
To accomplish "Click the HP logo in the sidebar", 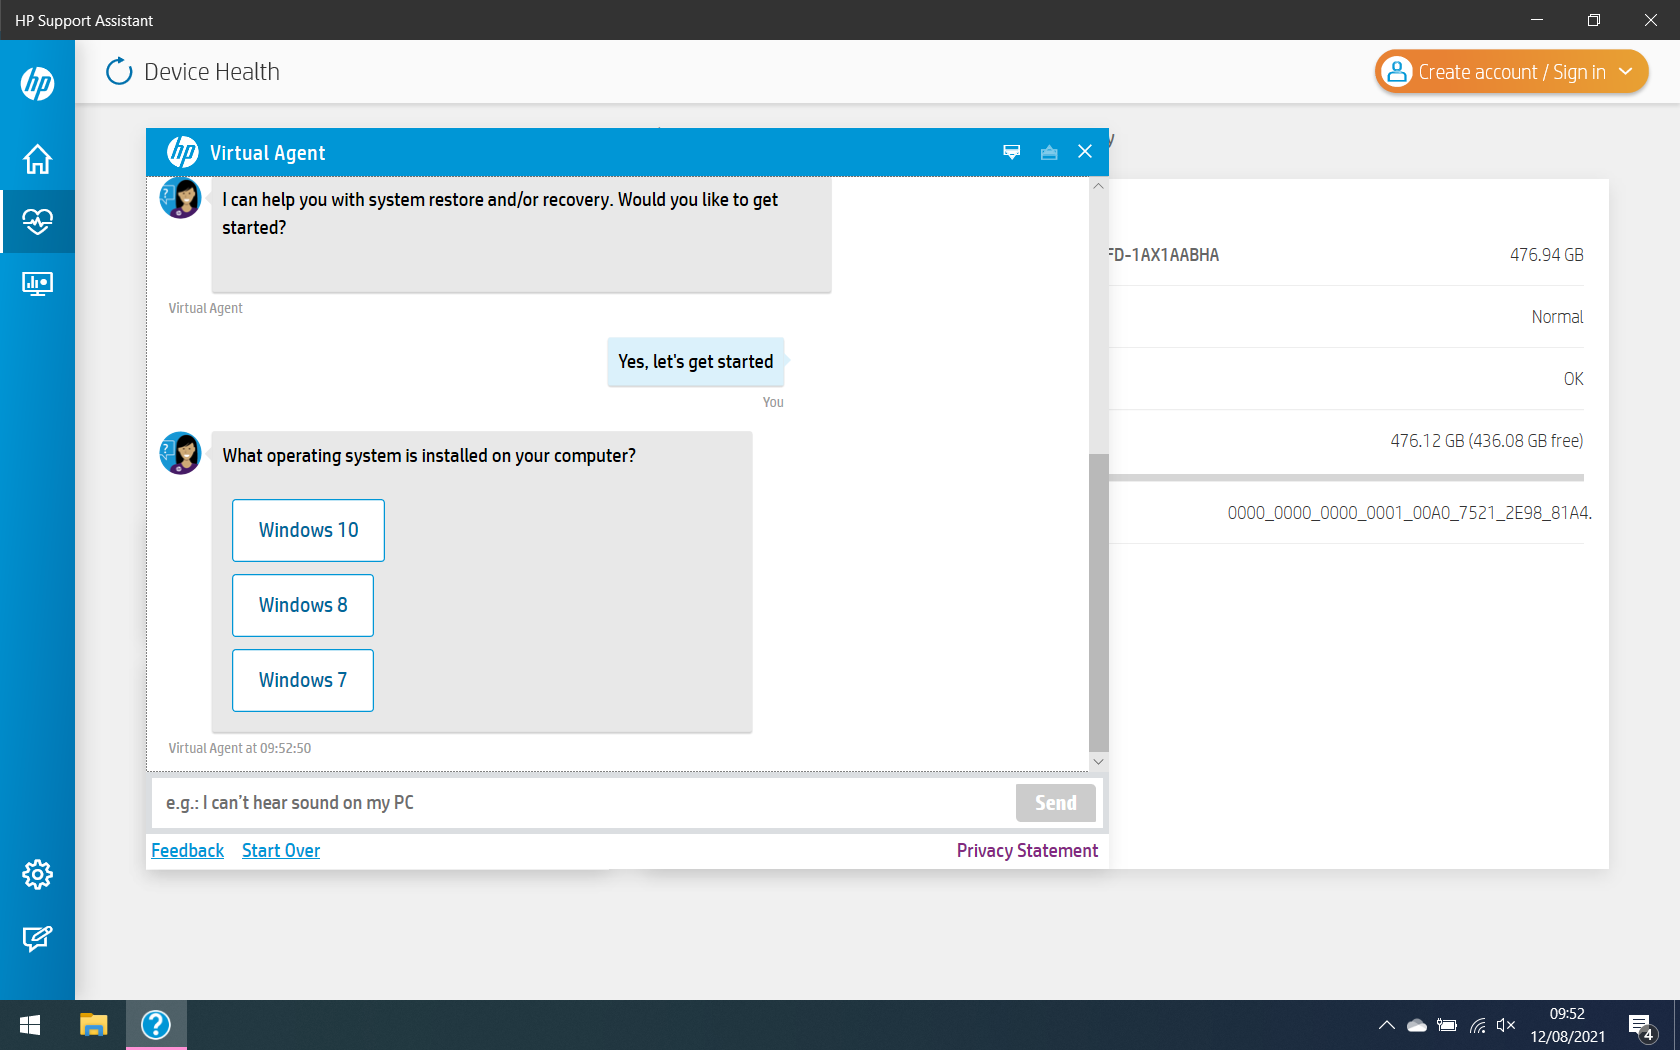I will point(37,84).
